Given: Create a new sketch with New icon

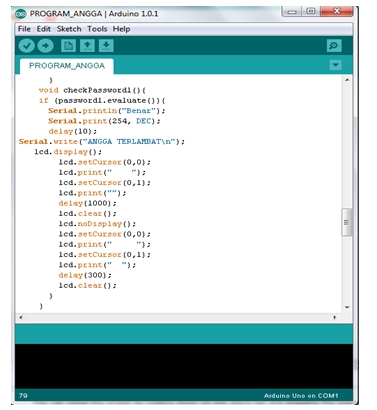Looking at the screenshot, I should pos(68,46).
